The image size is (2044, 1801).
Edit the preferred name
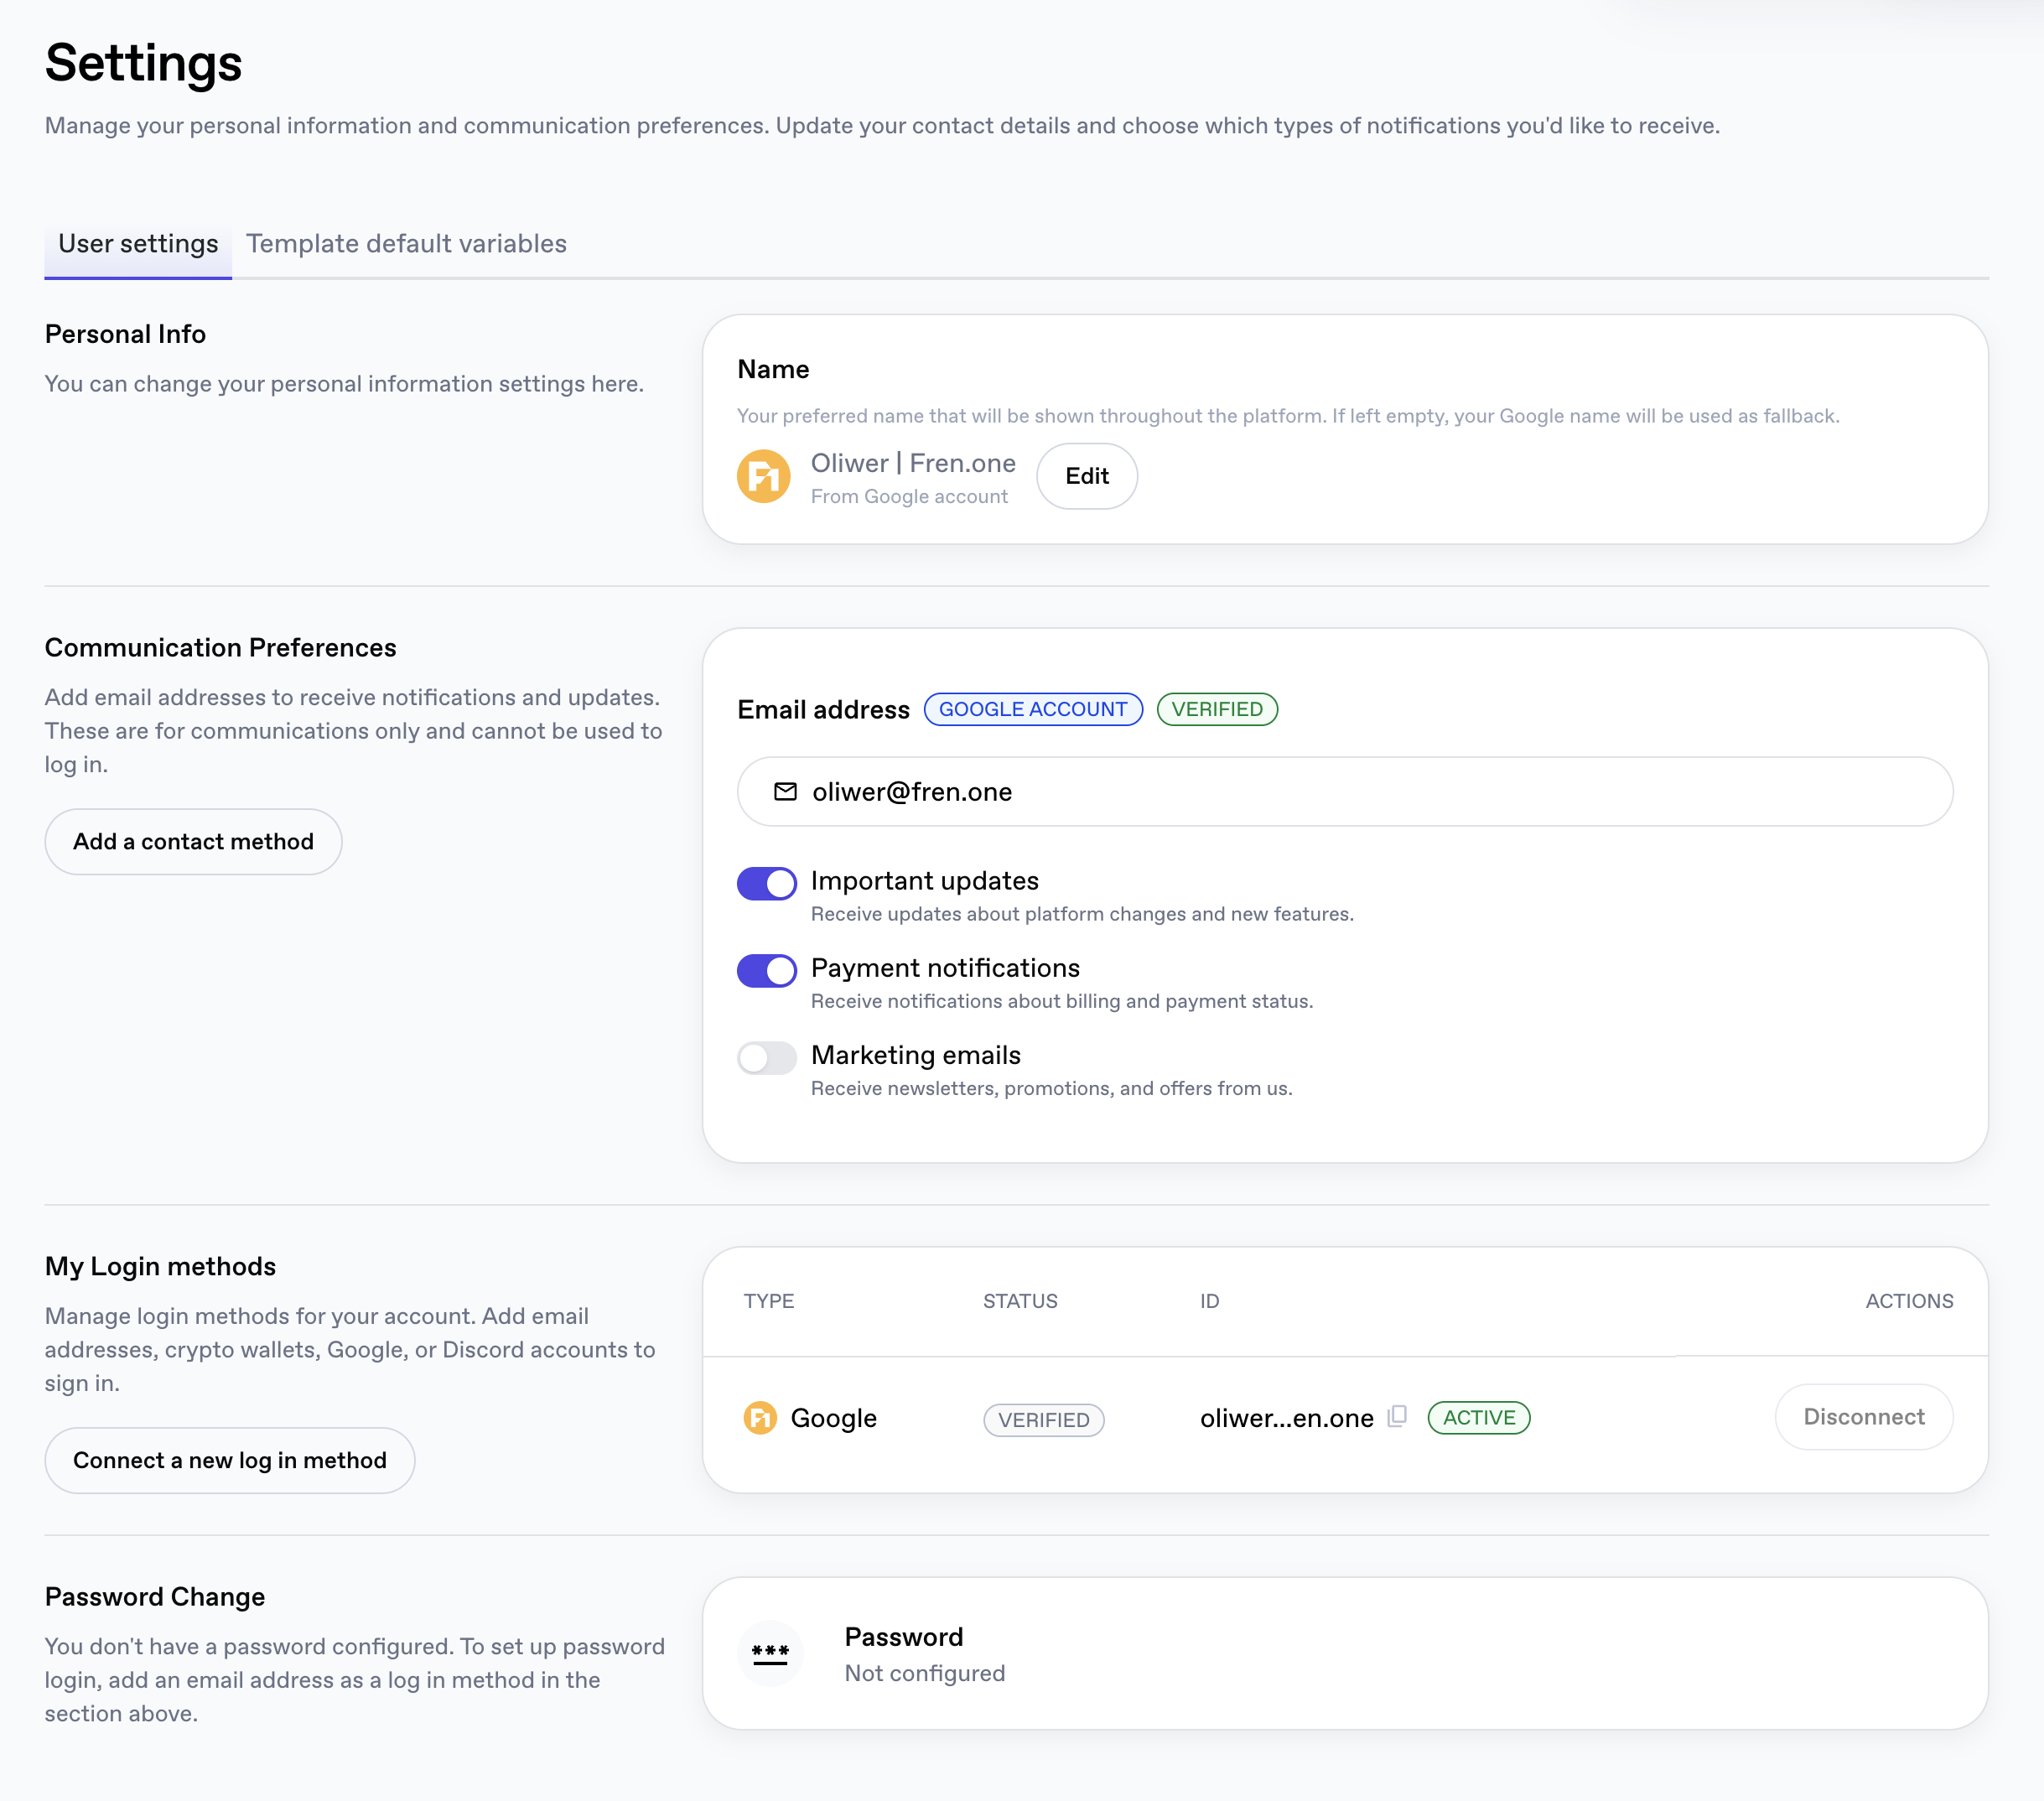click(1087, 476)
